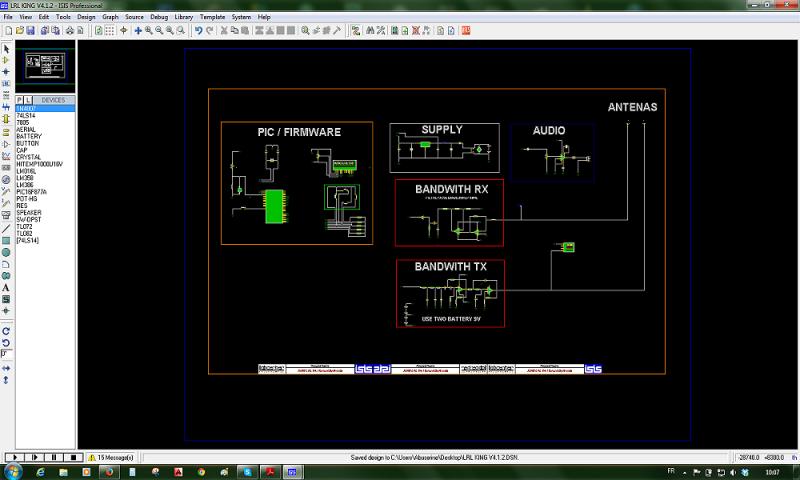Click the P pick devices button
This screenshot has width=800, height=480.
[19, 100]
